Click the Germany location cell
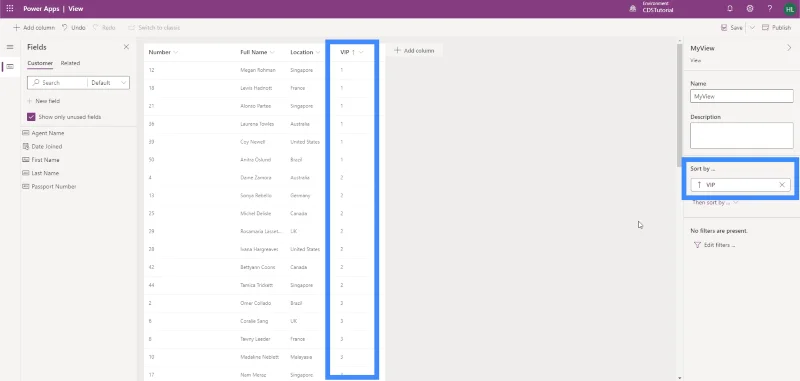The image size is (800, 381). (299, 195)
